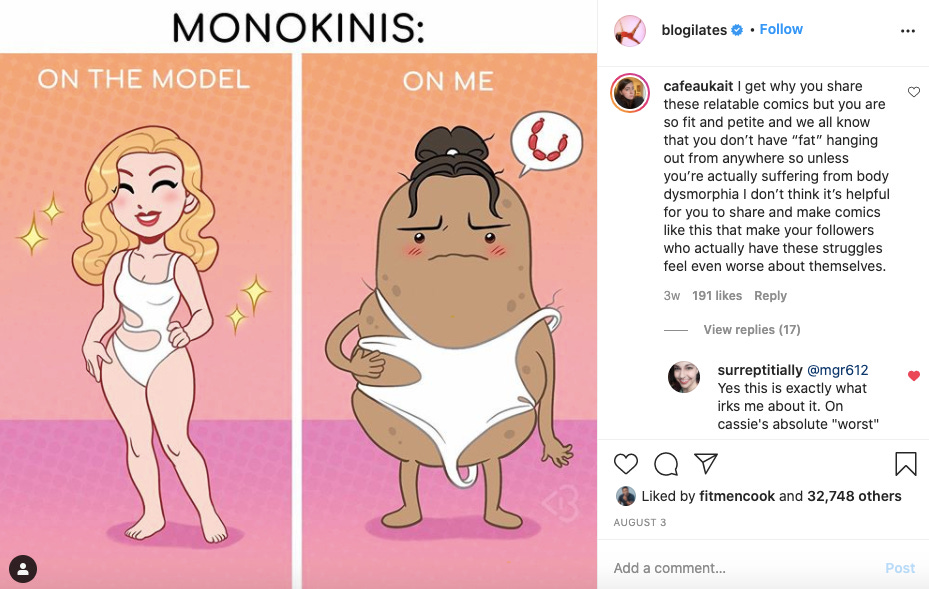Viewport: 929px width, 589px height.
Task: Unlike surreptitially's reply red heart
Action: (914, 376)
